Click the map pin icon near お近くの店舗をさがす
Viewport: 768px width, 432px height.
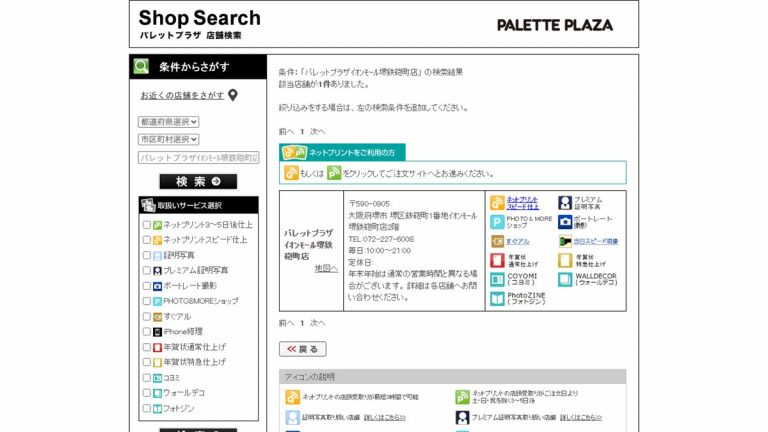pyautogui.click(x=233, y=95)
